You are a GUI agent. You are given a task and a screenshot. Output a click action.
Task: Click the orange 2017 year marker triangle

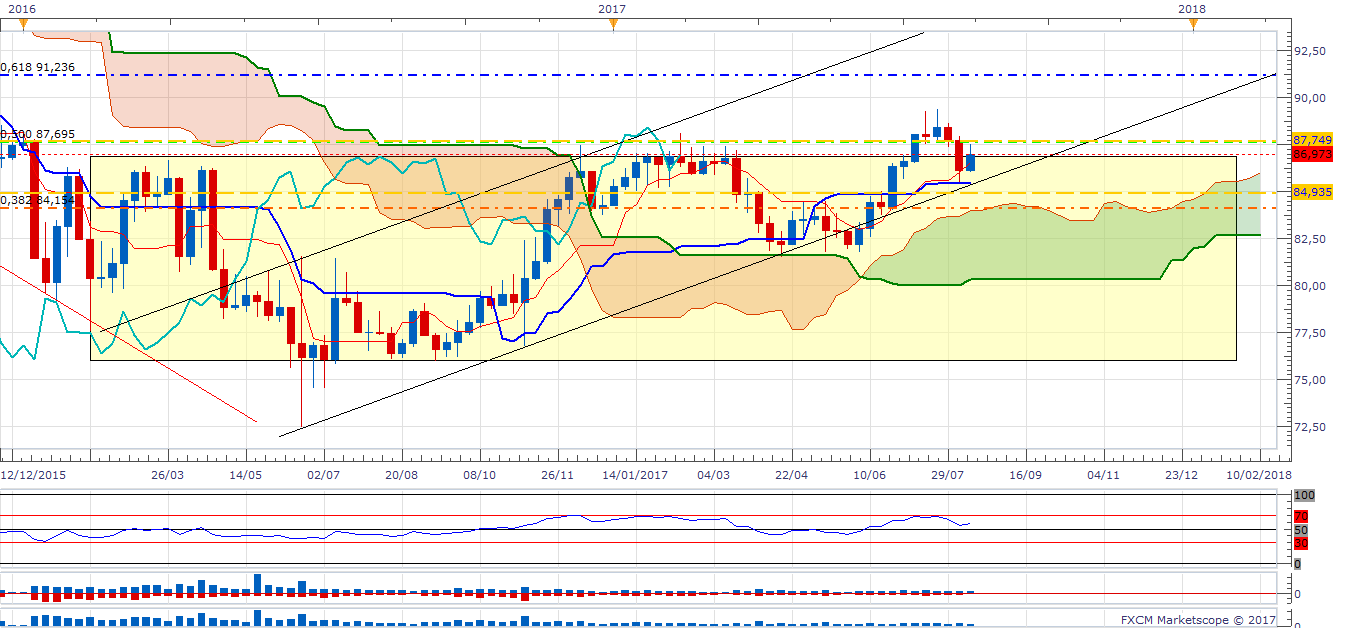coord(612,24)
